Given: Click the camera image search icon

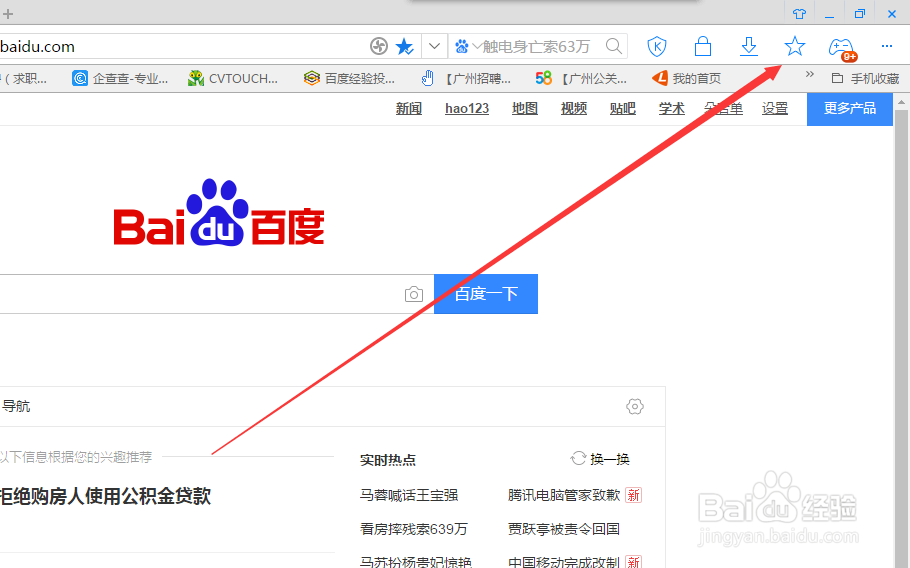Looking at the screenshot, I should pyautogui.click(x=414, y=294).
